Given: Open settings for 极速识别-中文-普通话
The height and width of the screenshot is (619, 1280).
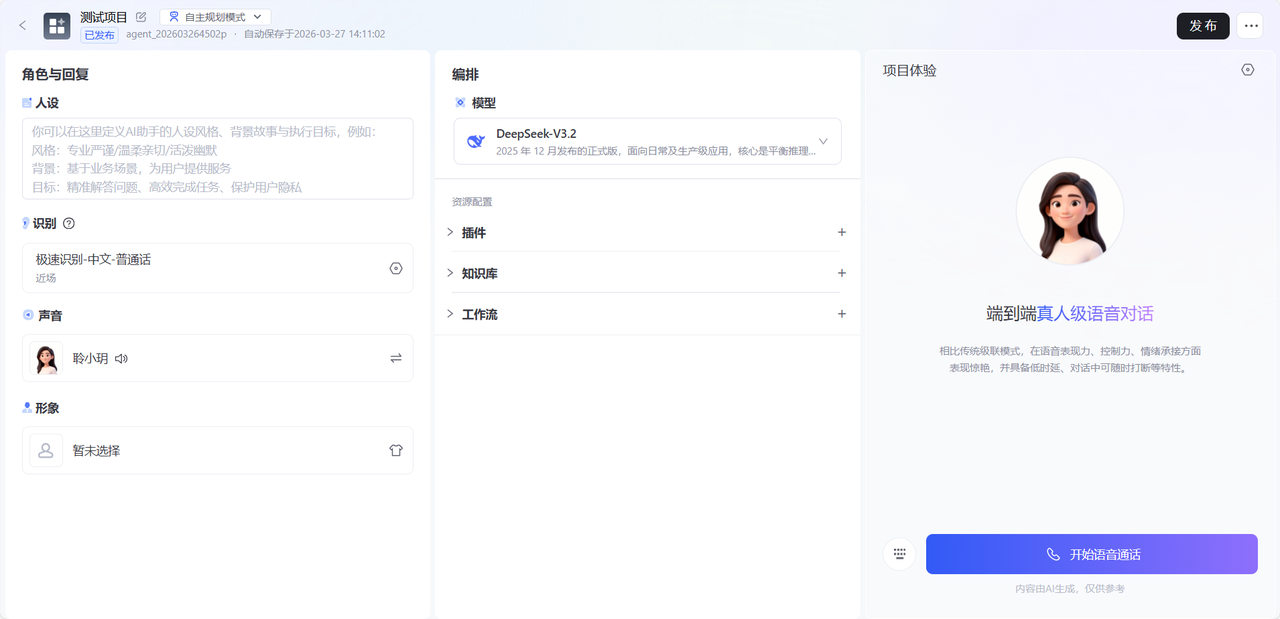Looking at the screenshot, I should coord(395,268).
